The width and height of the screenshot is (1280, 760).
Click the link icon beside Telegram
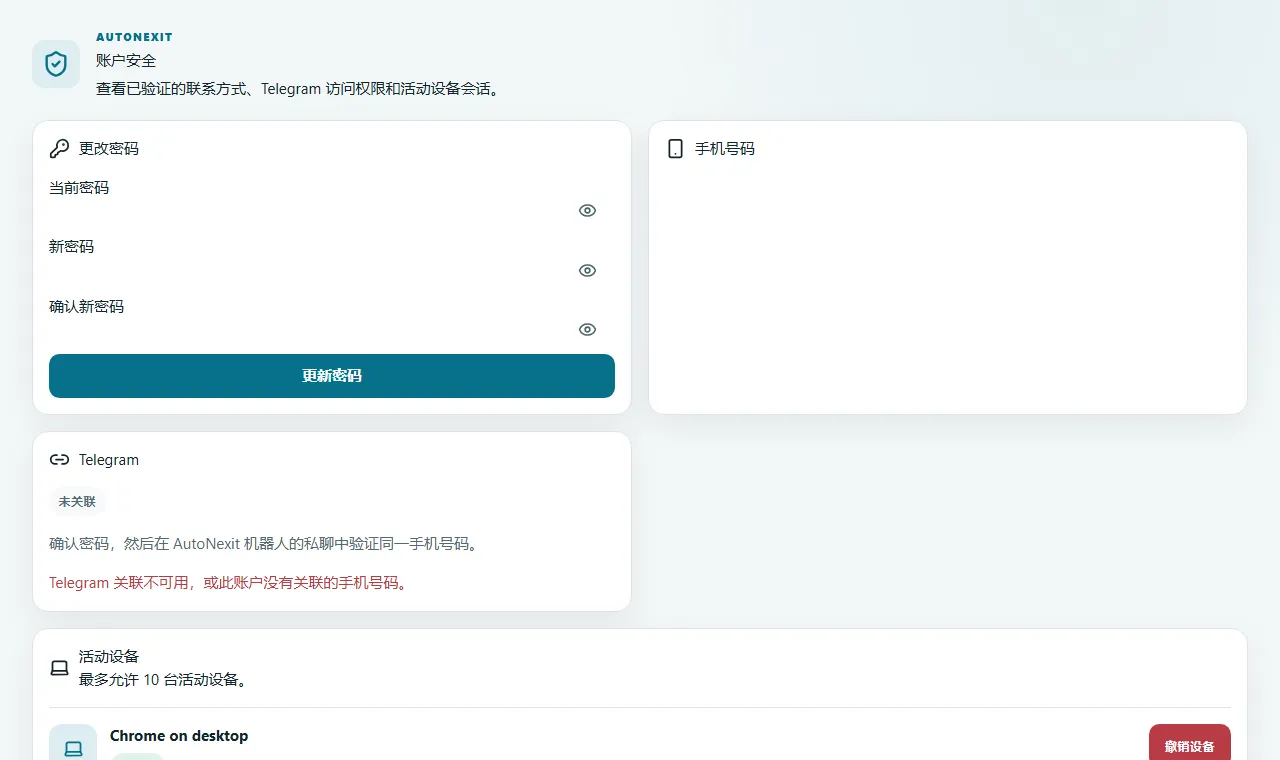click(x=59, y=460)
